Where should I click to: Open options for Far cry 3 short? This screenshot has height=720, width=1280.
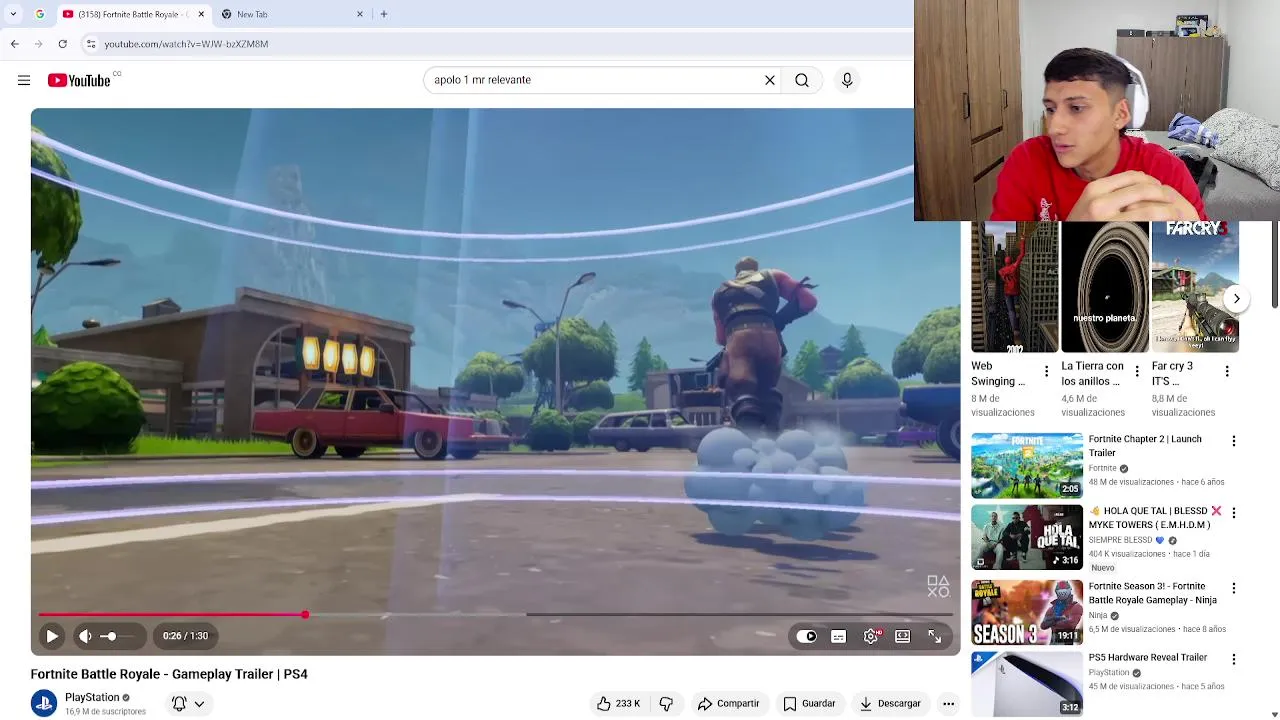click(1227, 372)
